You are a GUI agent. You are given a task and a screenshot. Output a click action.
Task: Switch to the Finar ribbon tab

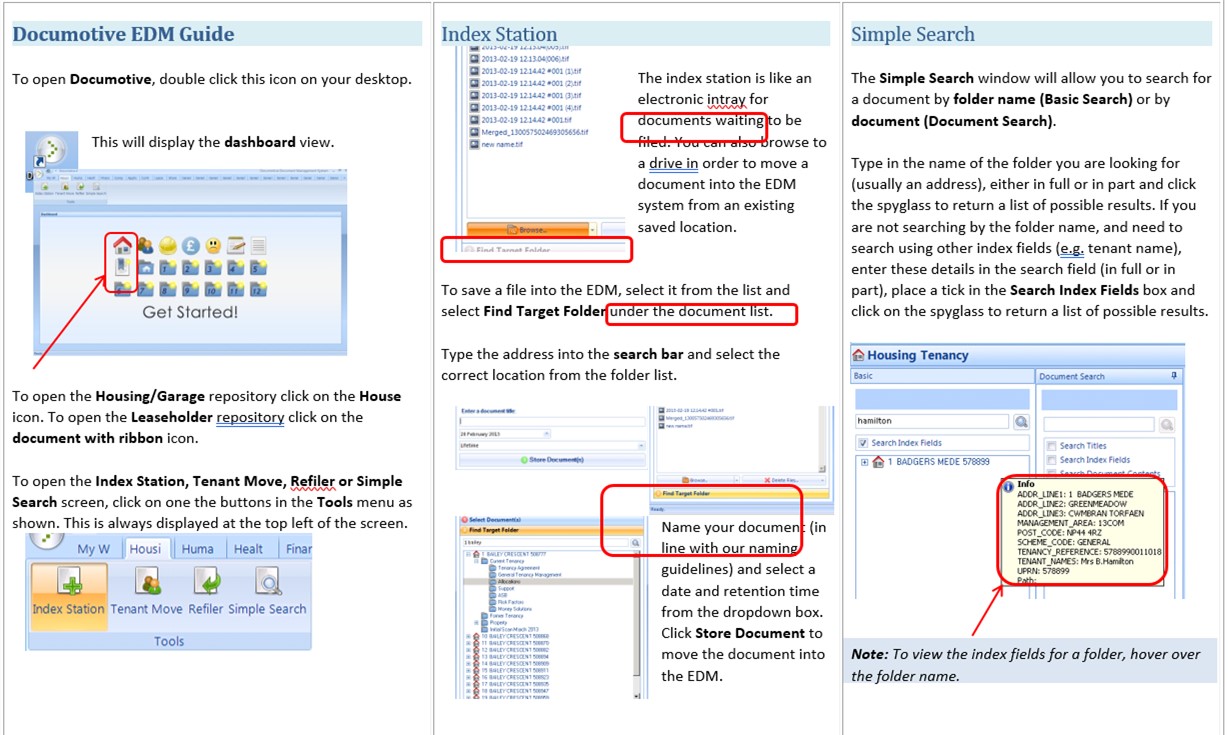[x=297, y=548]
